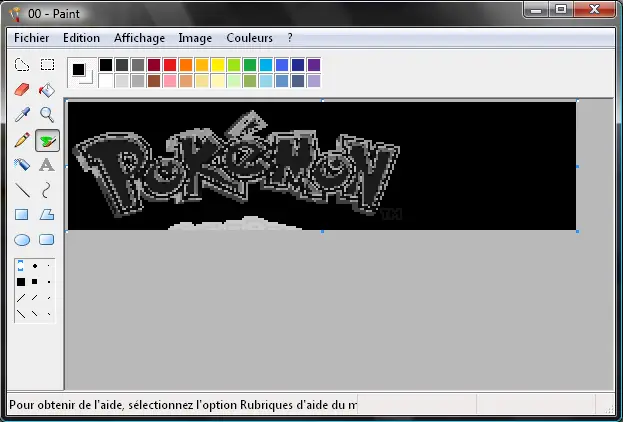Pick the orange color swatch
The image size is (623, 422).
point(186,65)
